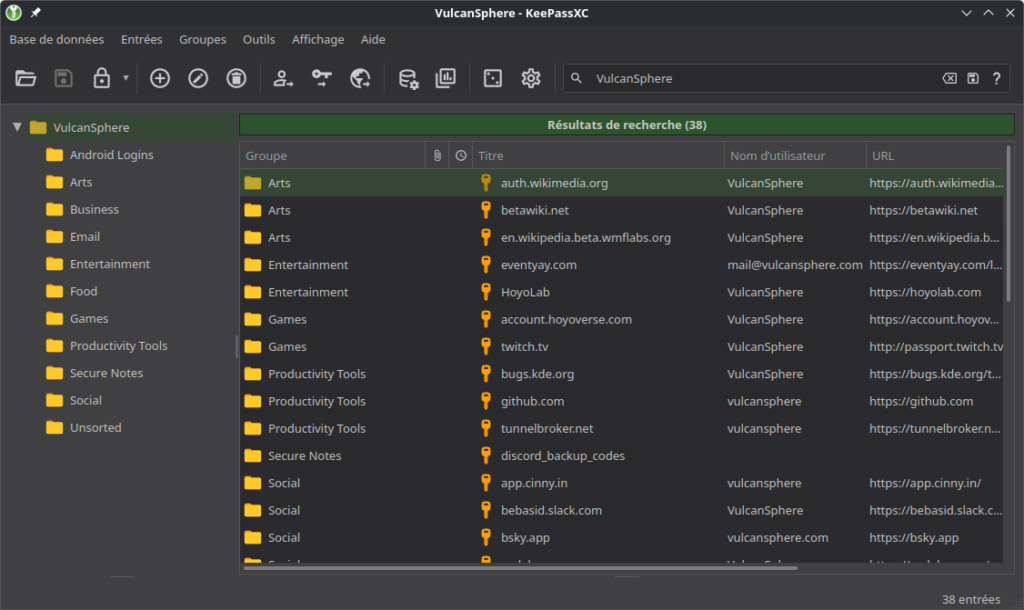Select the bugs.kde.org entry
The height and width of the screenshot is (610, 1024).
click(x=622, y=374)
